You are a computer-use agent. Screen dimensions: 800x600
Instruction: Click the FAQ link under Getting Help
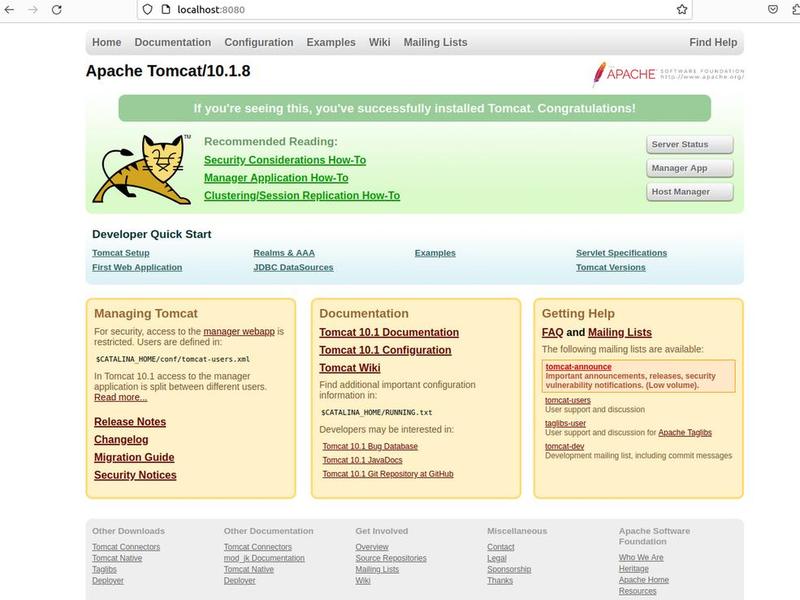pyautogui.click(x=552, y=333)
